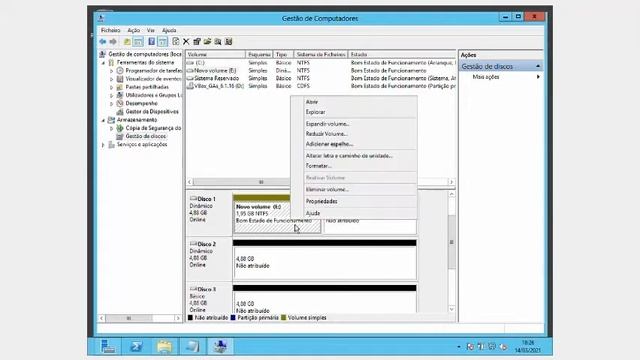Click the last toolbar icon (settings list)
Image resolution: width=640 pixels, height=360 pixels.
pyautogui.click(x=229, y=42)
